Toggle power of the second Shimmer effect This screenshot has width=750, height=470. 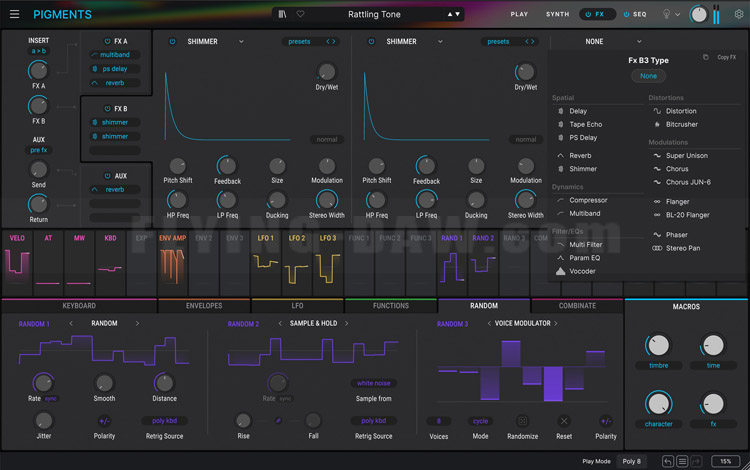pyautogui.click(x=371, y=42)
